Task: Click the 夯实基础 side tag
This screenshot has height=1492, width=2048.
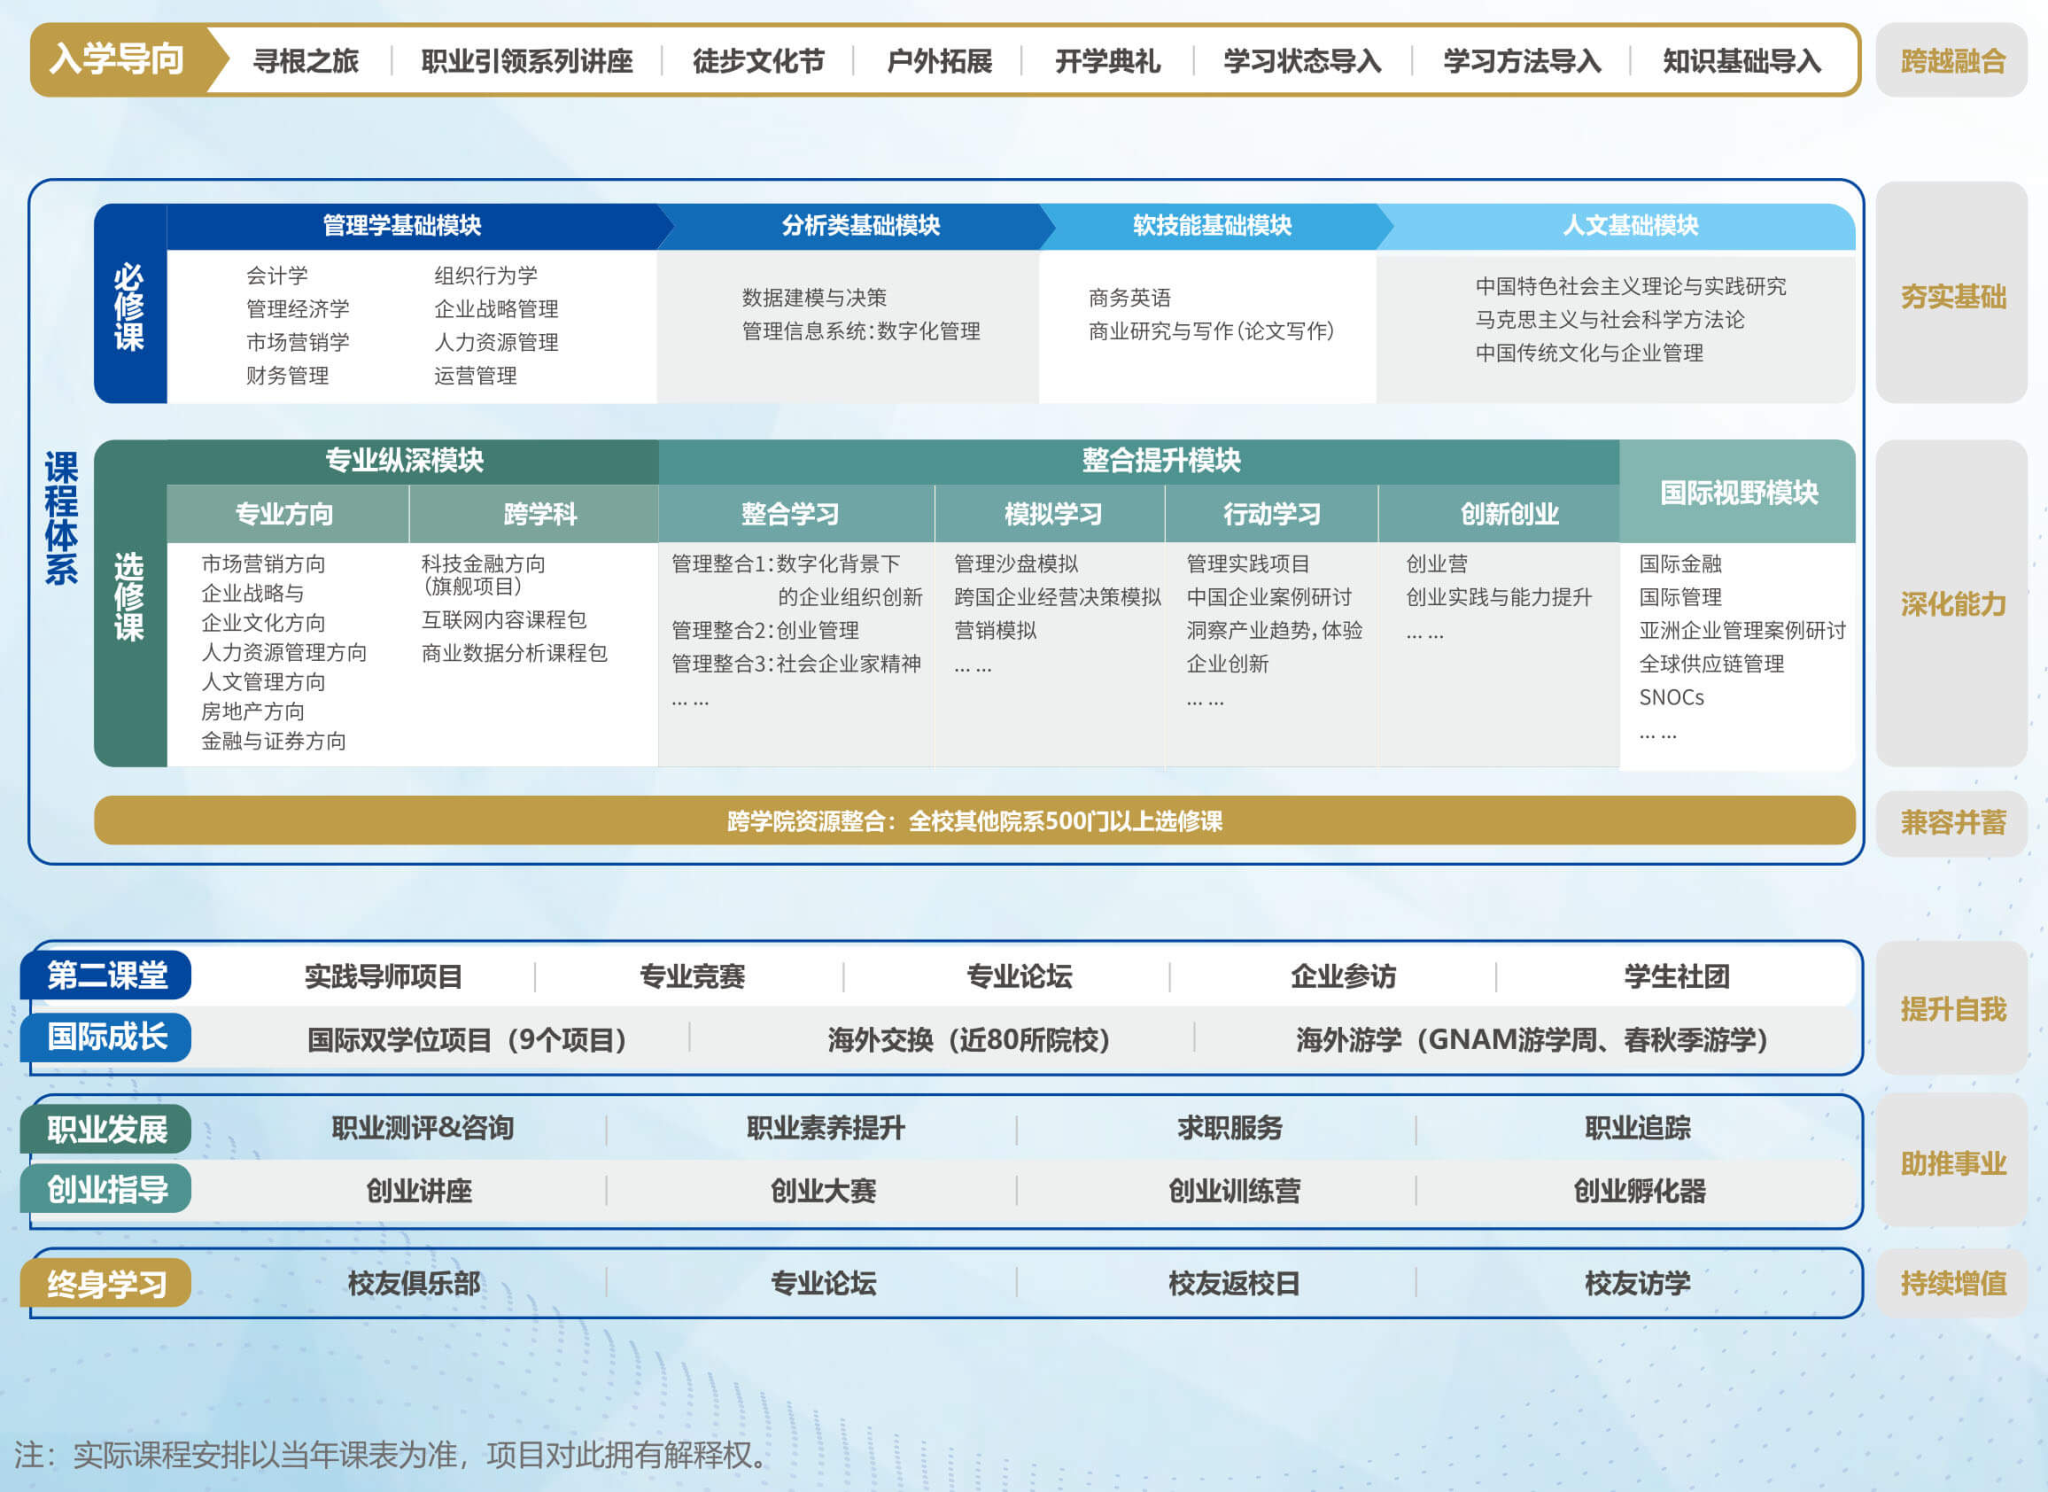Action: tap(1952, 297)
